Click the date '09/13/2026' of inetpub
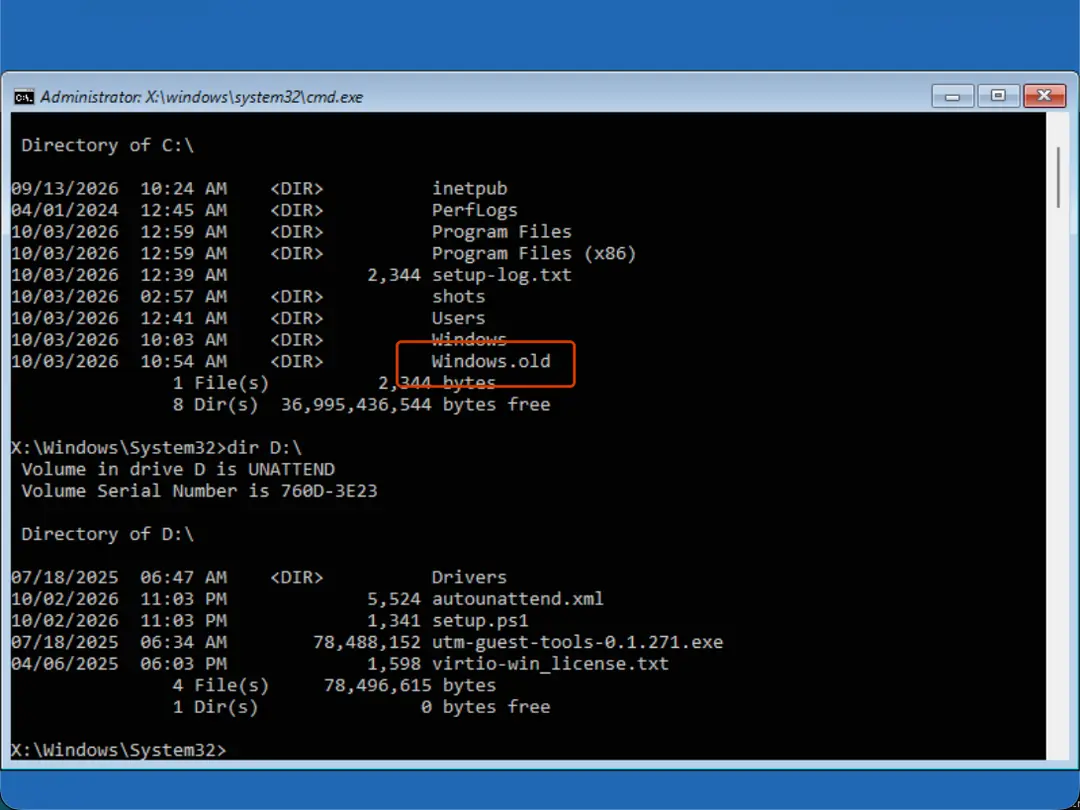Image resolution: width=1080 pixels, height=810 pixels. [x=65, y=189]
